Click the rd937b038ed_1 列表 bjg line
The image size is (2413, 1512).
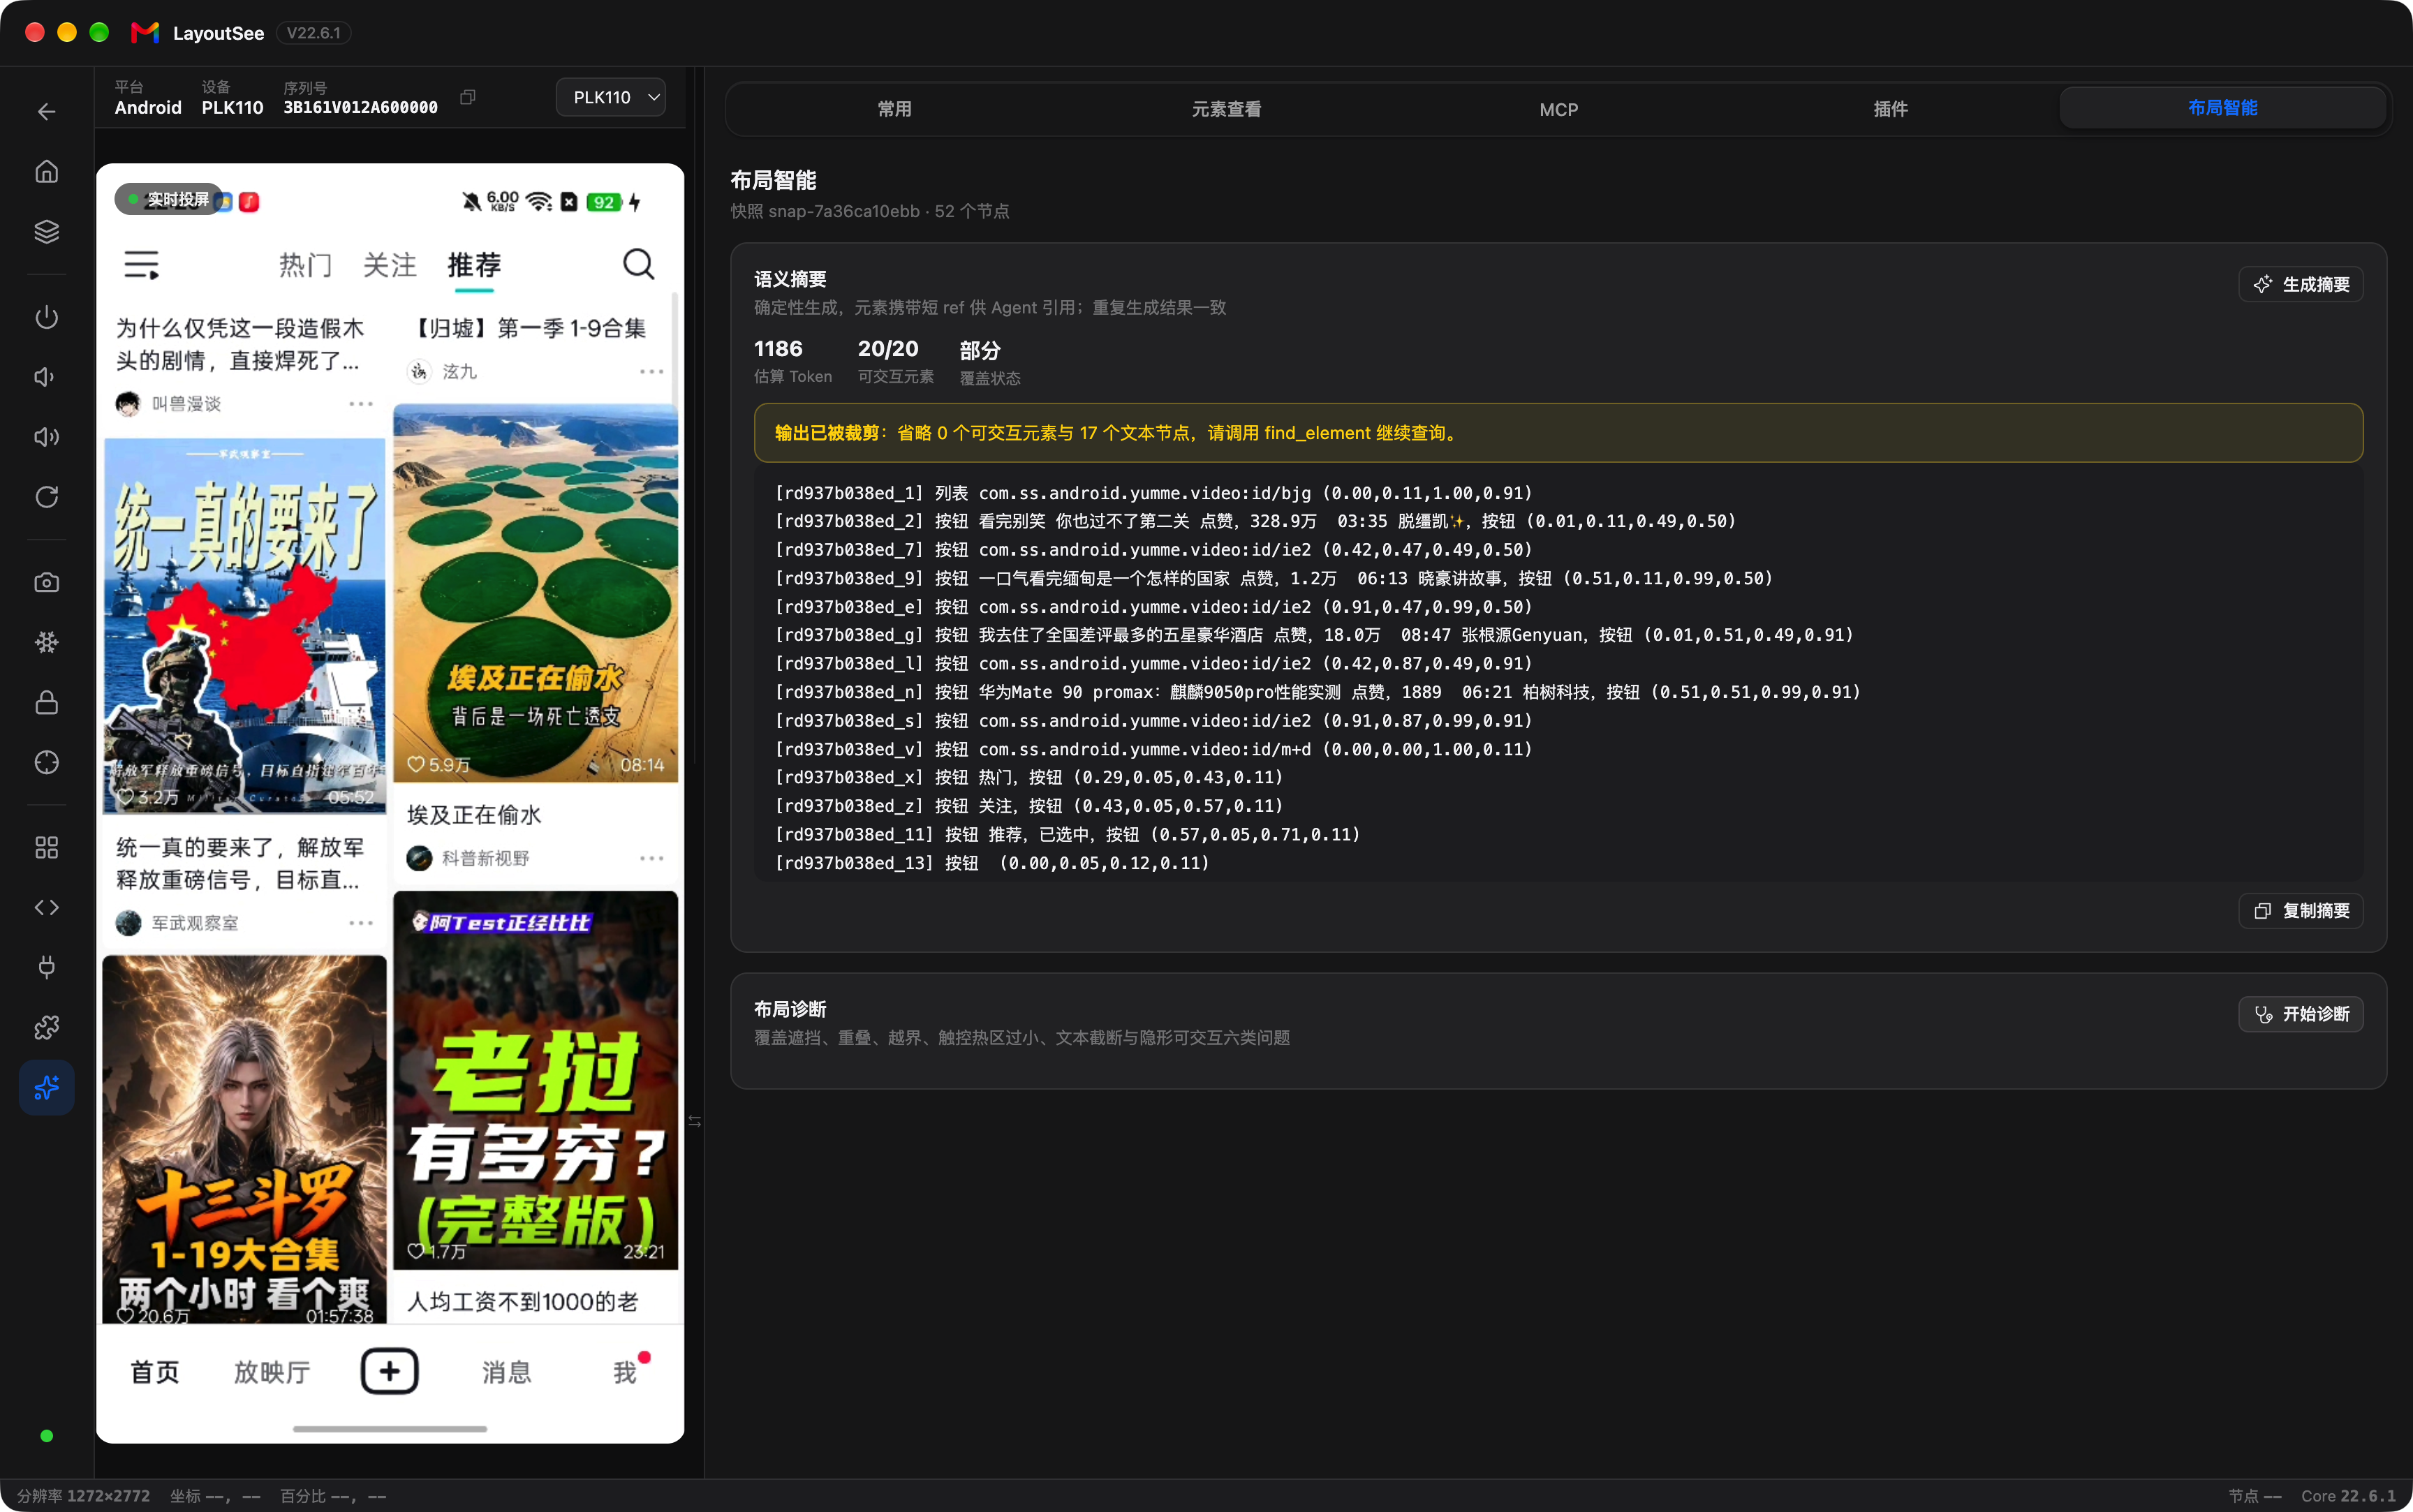pos(1153,493)
